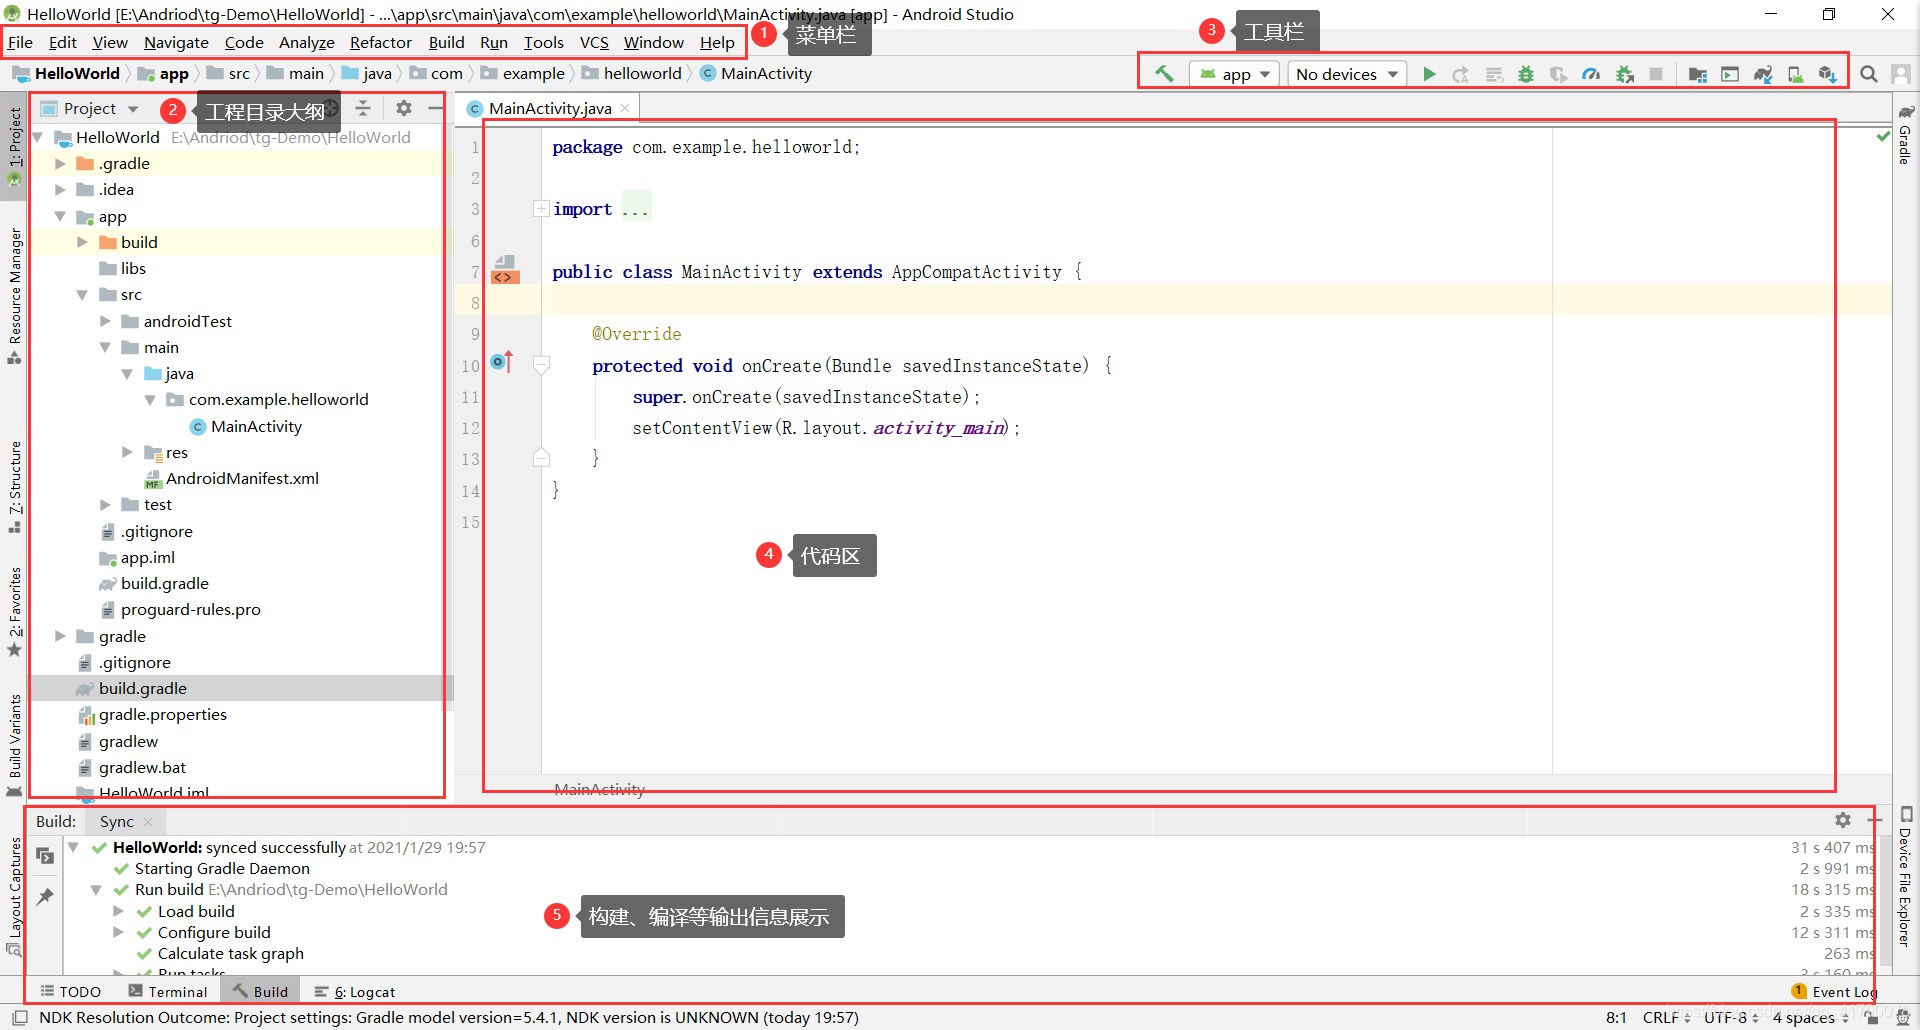The image size is (1920, 1030).
Task: Select the MainActivity.java editor tab
Action: pyautogui.click(x=549, y=108)
